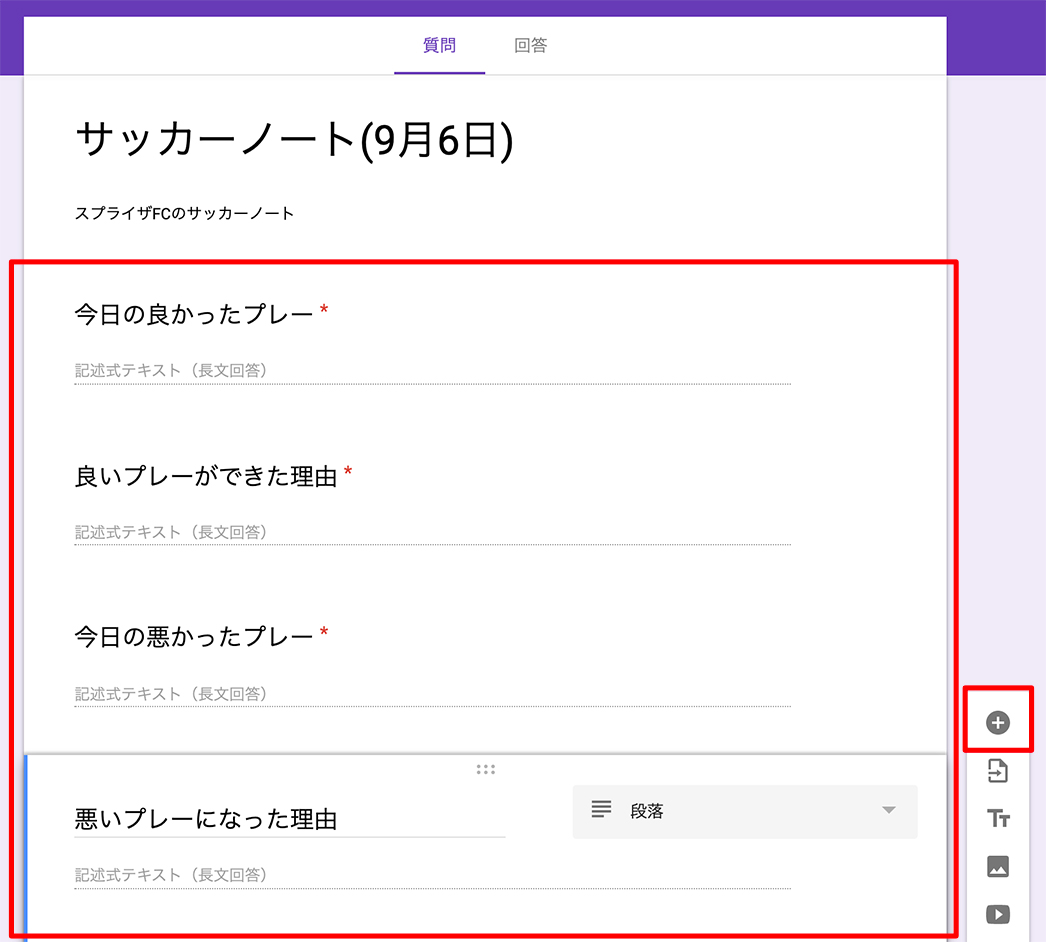Switch to the 質問 tab
Screen dimensions: 1046x942
[439, 46]
